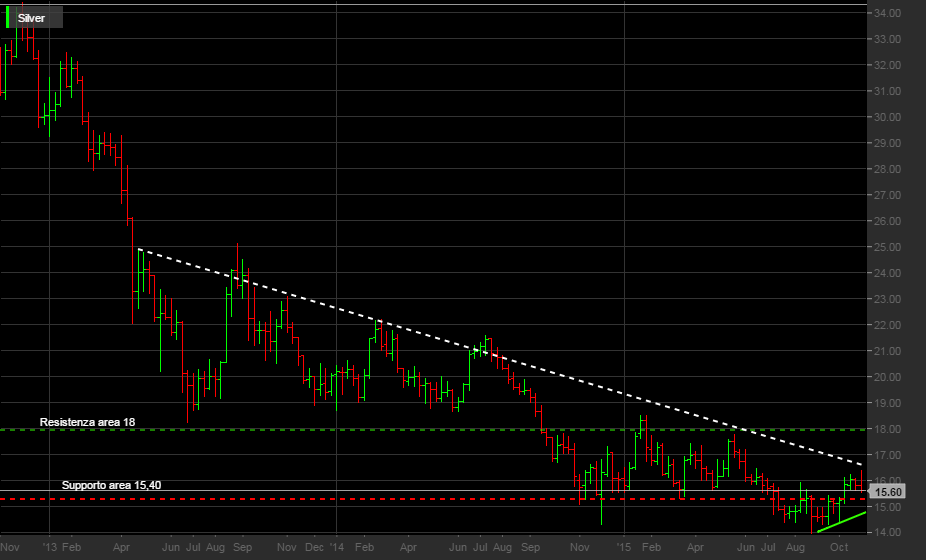Select the 'Resistenza area 18' annotation text
Screen dimensions: 926x560
tap(87, 422)
